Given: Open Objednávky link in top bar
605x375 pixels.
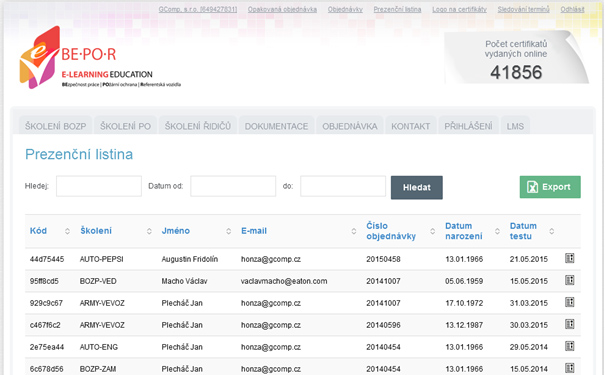Looking at the screenshot, I should pyautogui.click(x=345, y=9).
